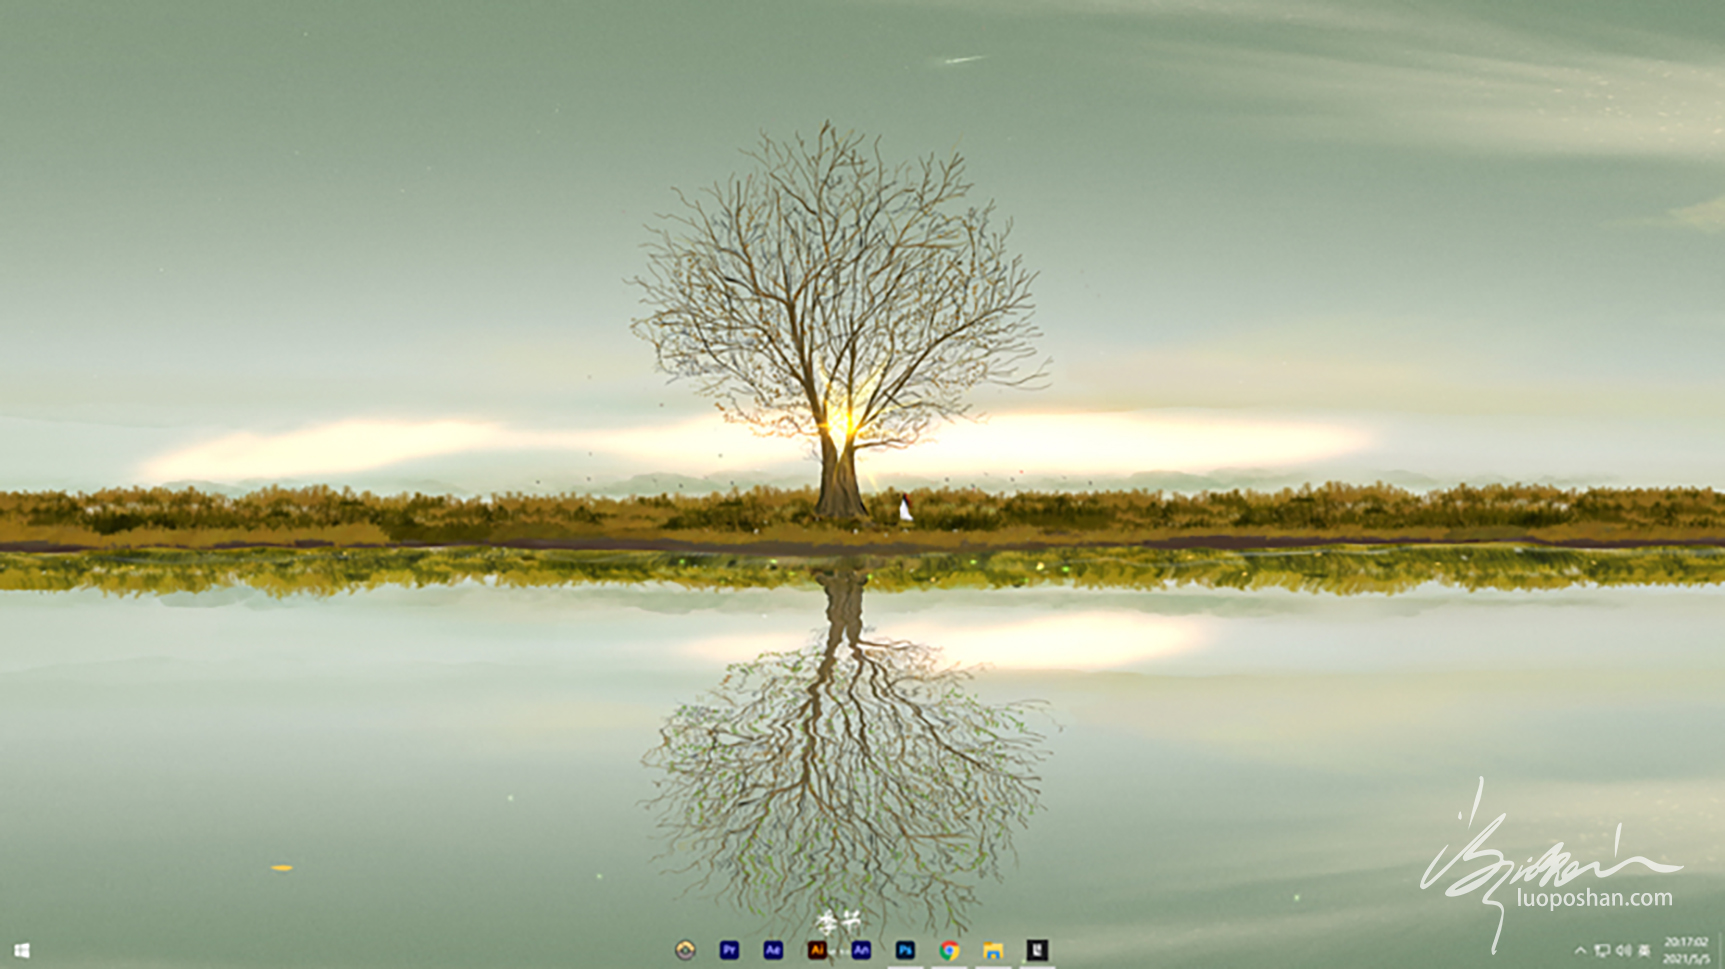
Task: Open File Explorer from the taskbar
Action: click(x=993, y=950)
